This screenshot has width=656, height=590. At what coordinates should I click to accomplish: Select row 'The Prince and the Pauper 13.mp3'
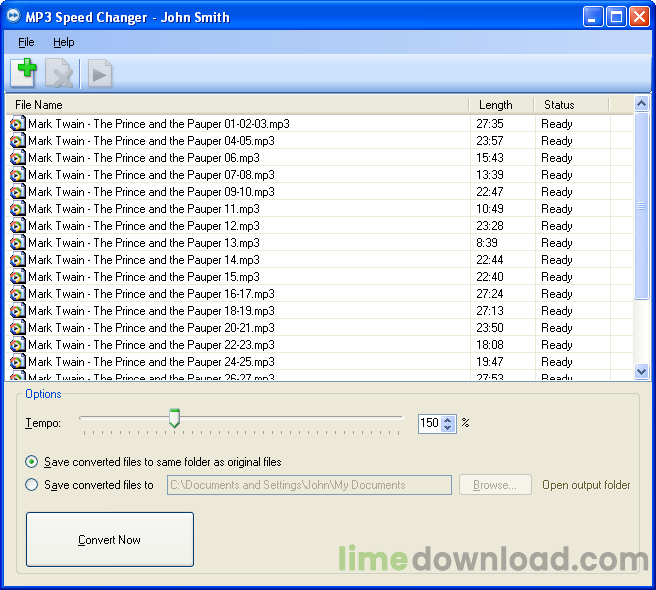click(320, 243)
